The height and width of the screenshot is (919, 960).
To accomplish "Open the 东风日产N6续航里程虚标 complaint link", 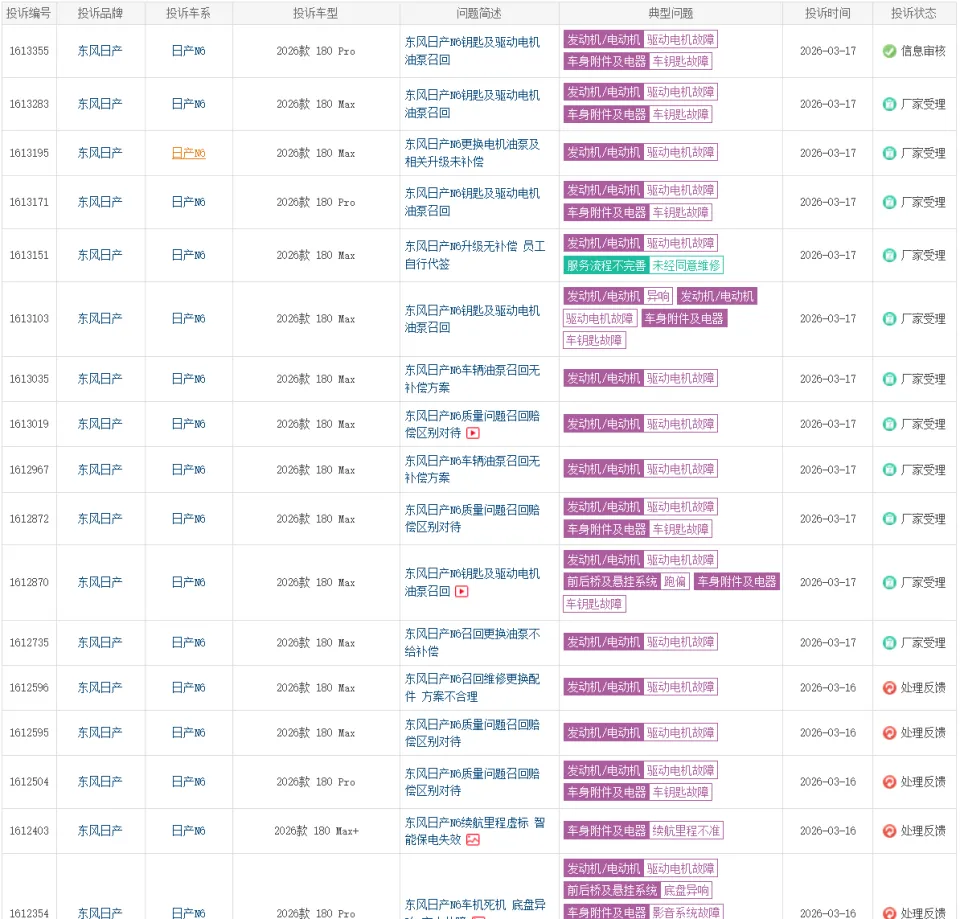I will pyautogui.click(x=474, y=831).
